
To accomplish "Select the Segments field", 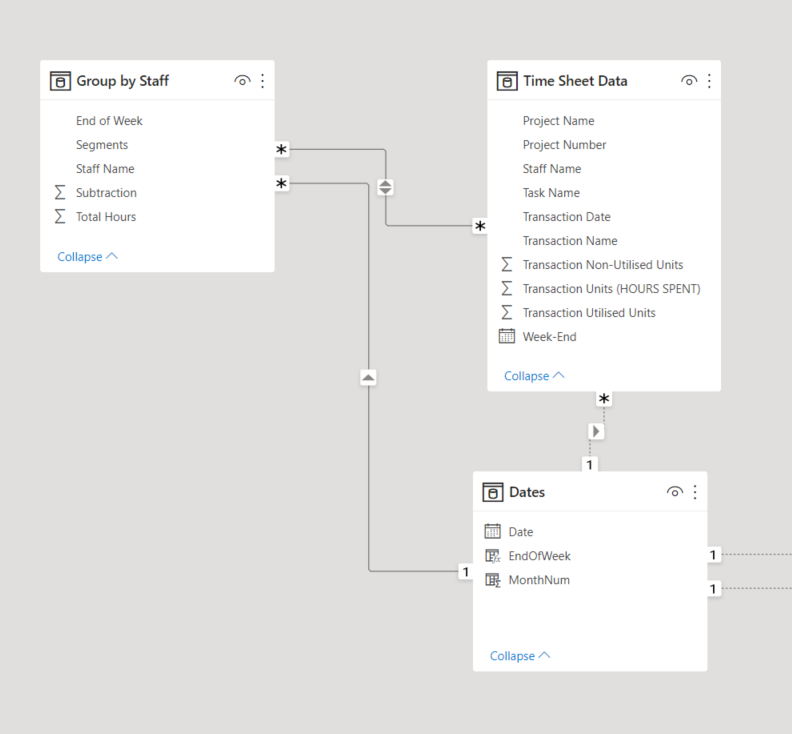I will (102, 144).
